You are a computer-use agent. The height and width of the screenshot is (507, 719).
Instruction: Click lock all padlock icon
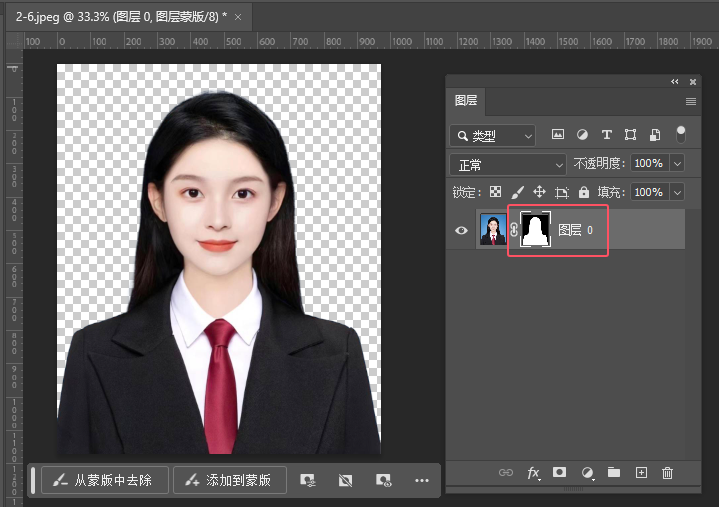point(583,192)
